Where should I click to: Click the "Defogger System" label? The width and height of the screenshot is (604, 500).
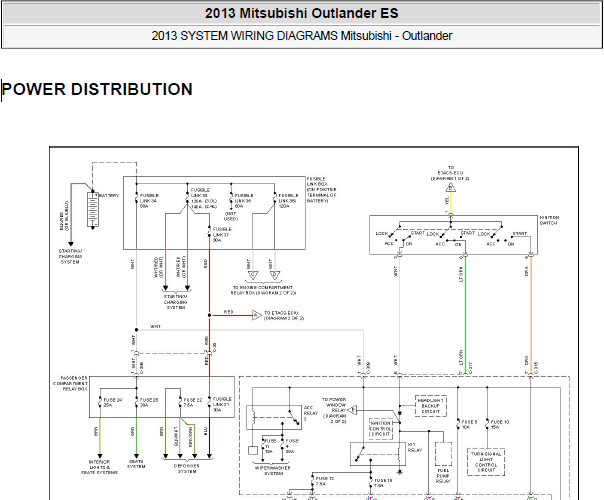pyautogui.click(x=187, y=468)
